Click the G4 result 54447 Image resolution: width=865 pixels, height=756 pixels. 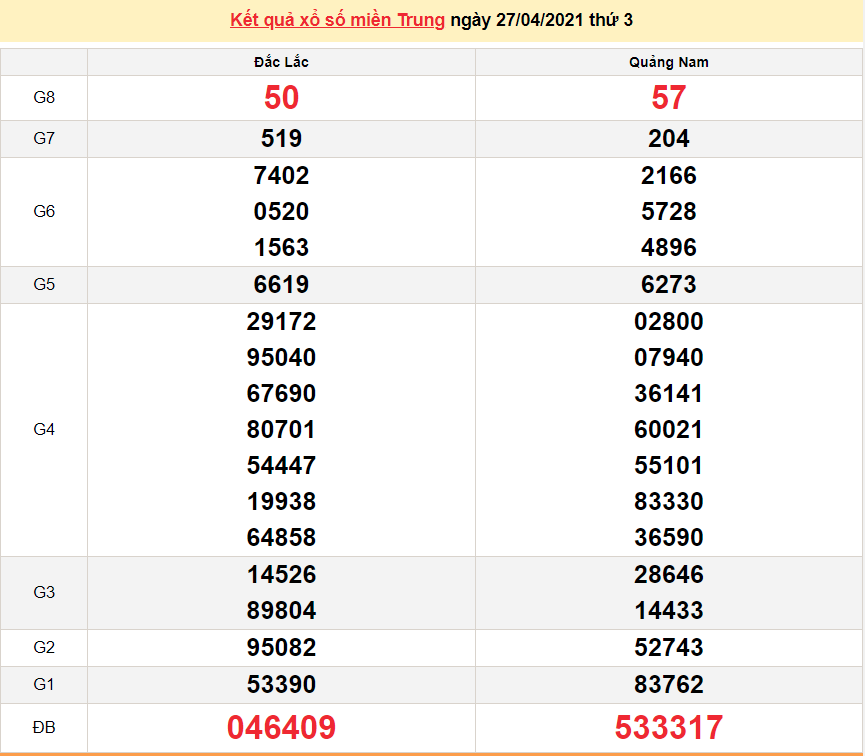(281, 465)
